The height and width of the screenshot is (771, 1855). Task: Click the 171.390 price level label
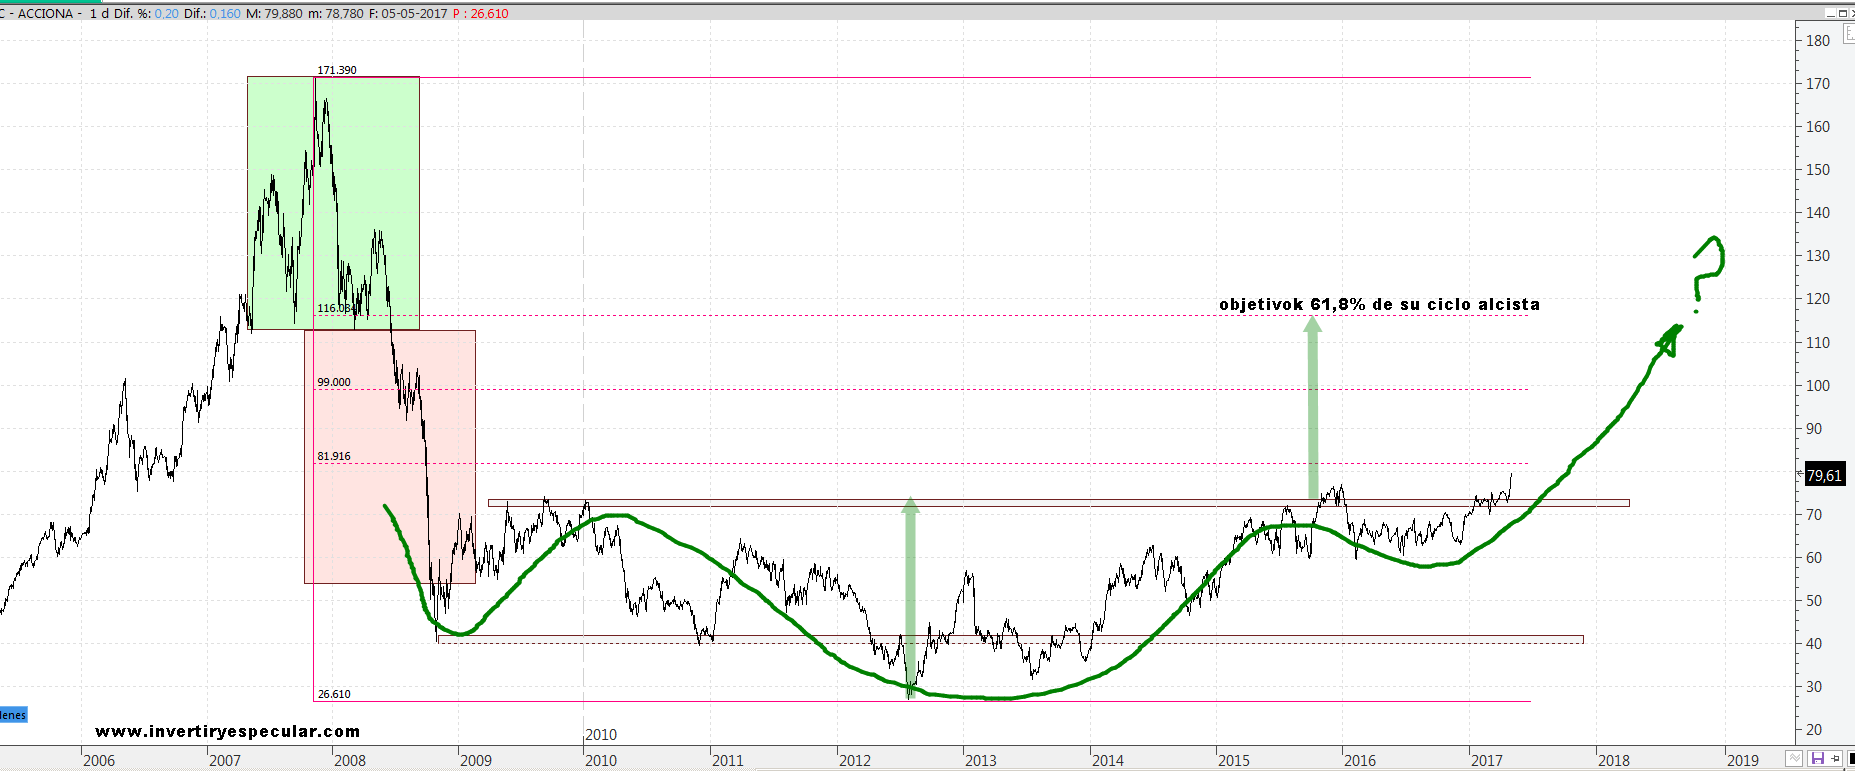pyautogui.click(x=337, y=70)
